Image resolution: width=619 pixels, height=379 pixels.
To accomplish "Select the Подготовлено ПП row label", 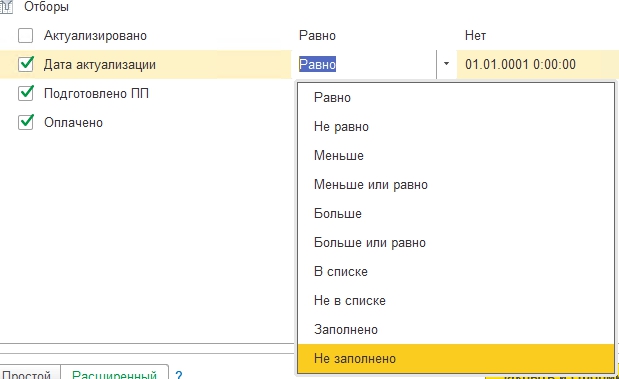I will pyautogui.click(x=96, y=94).
